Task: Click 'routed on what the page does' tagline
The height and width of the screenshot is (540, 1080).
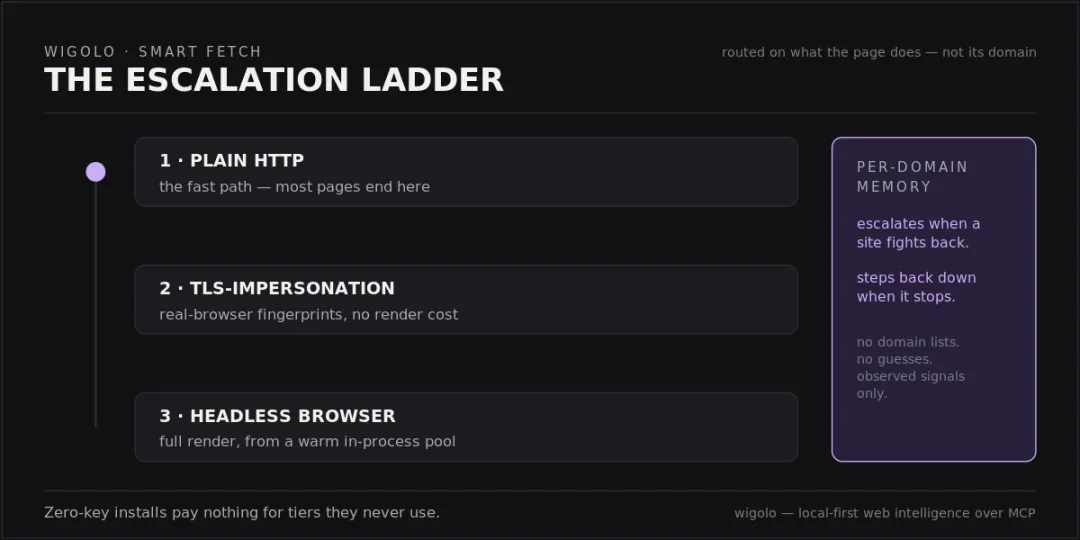Action: coord(879,52)
